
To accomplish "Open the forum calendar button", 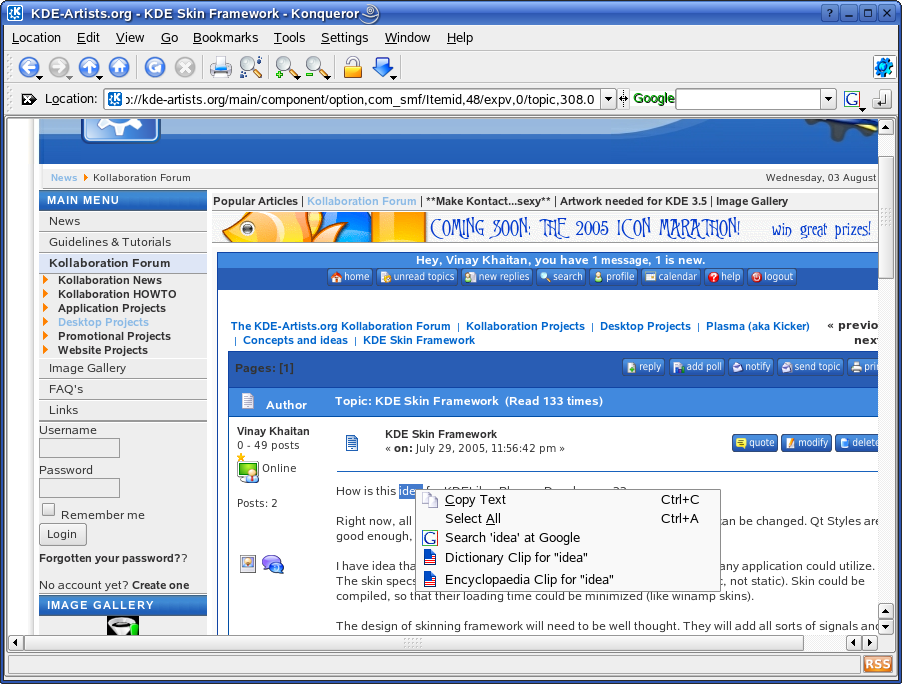I will 671,277.
